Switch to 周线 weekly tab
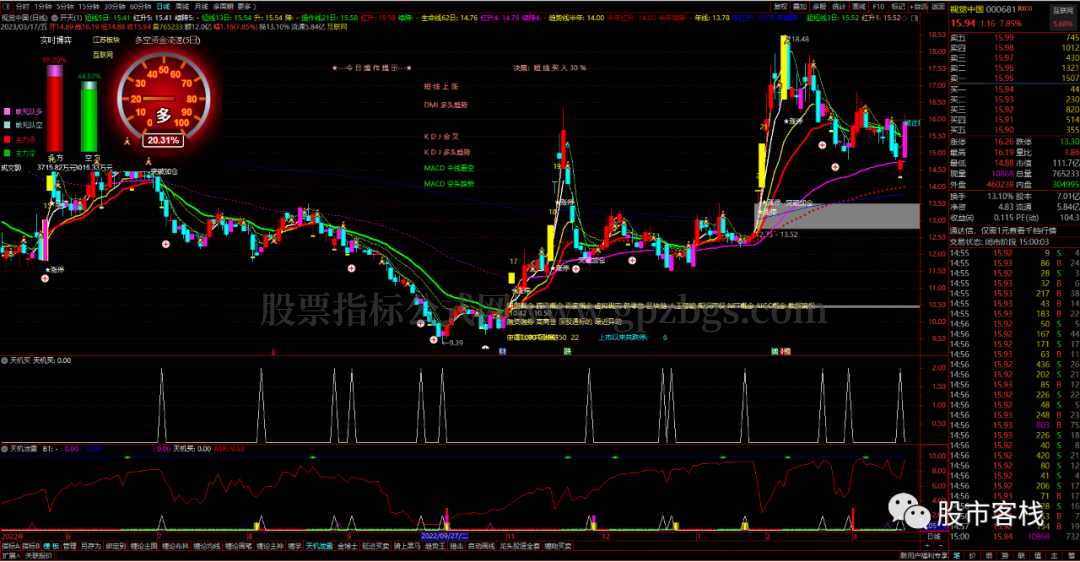This screenshot has height=562, width=1080. [x=183, y=7]
